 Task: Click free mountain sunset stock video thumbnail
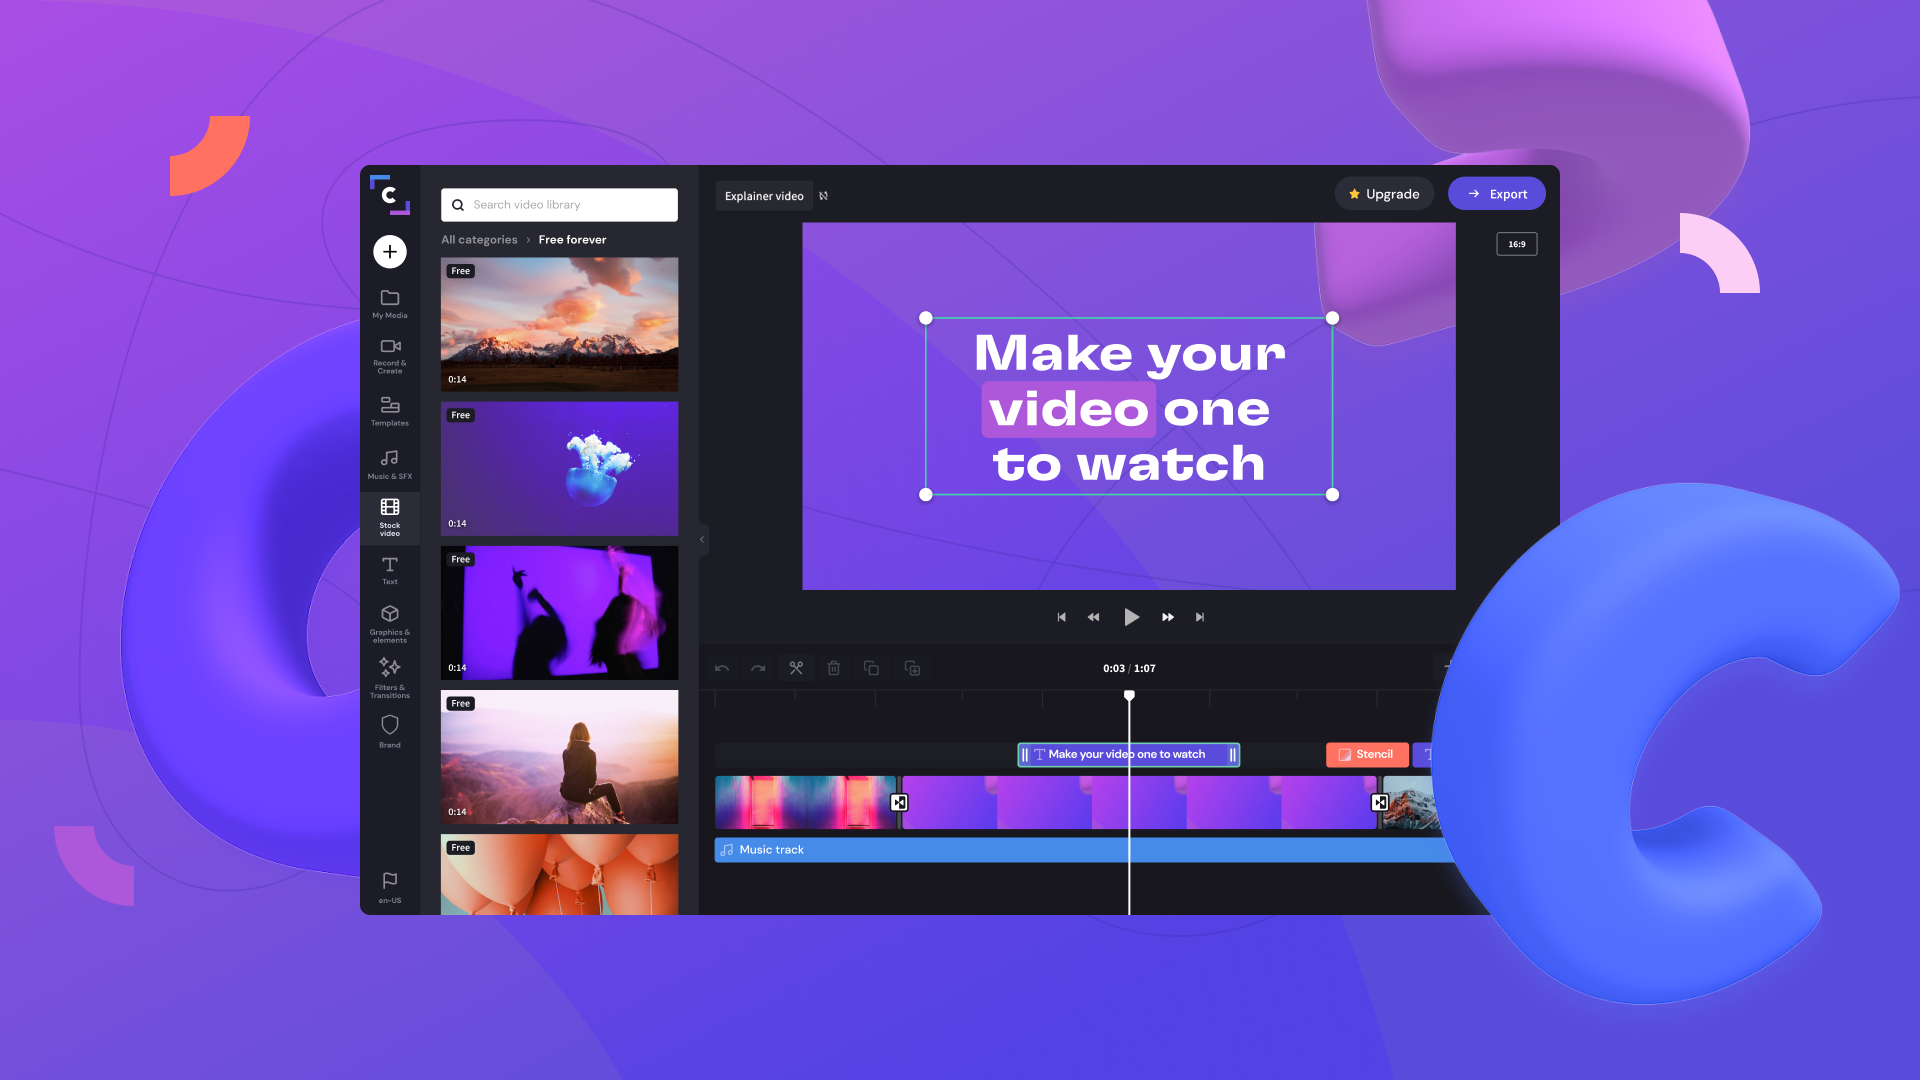pyautogui.click(x=559, y=322)
